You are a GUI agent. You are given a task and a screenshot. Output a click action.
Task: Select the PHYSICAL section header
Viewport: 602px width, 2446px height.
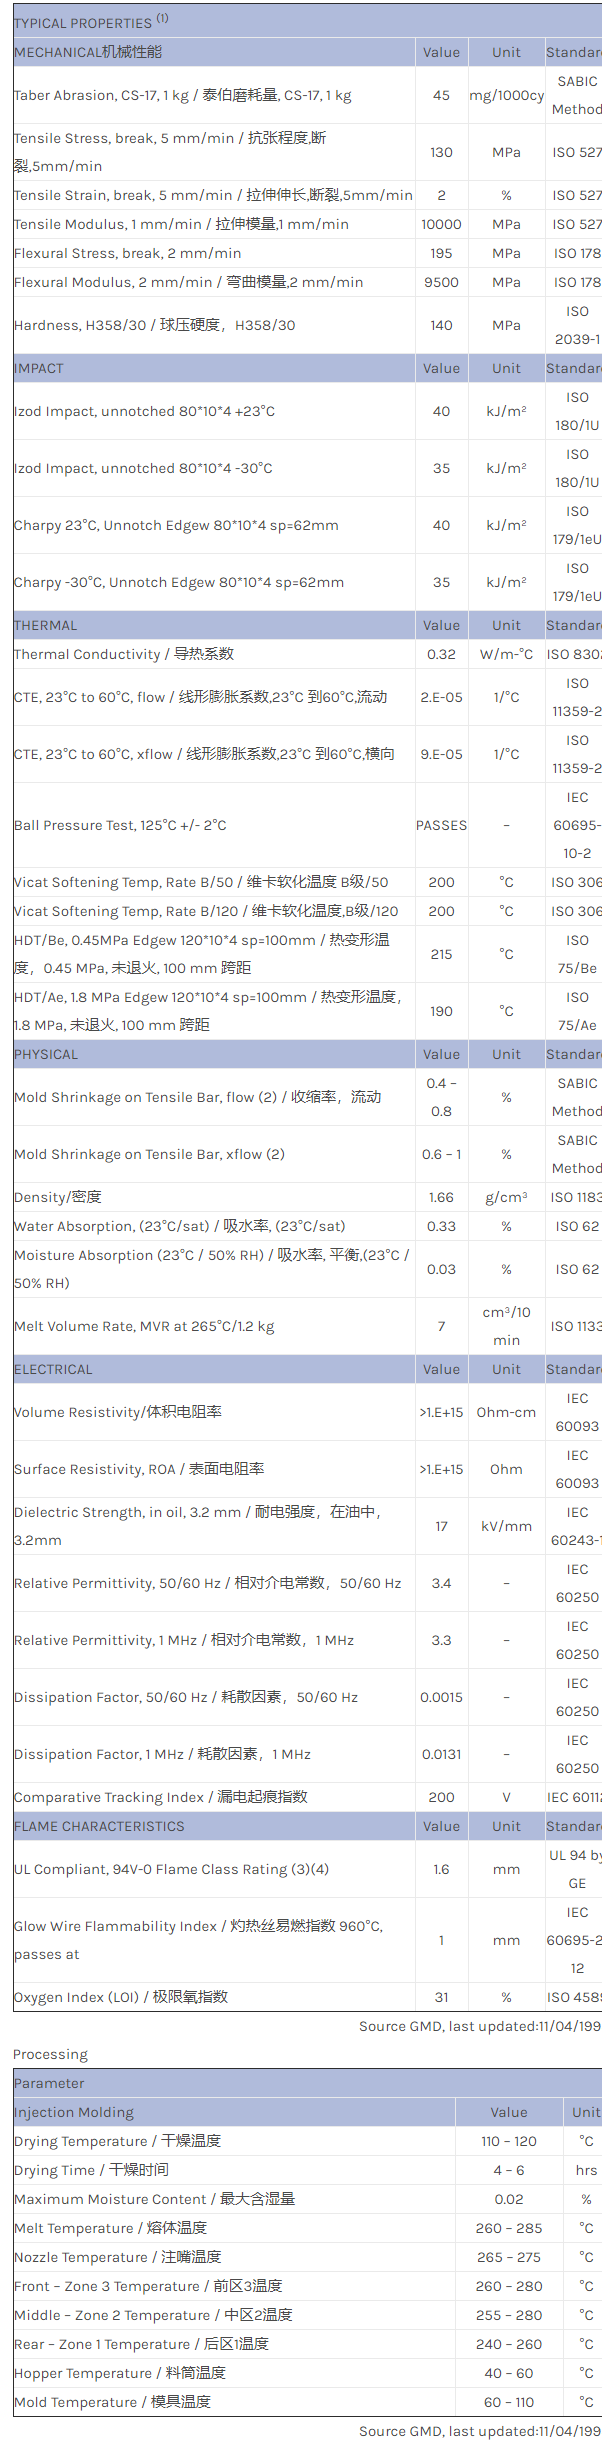(x=46, y=1055)
